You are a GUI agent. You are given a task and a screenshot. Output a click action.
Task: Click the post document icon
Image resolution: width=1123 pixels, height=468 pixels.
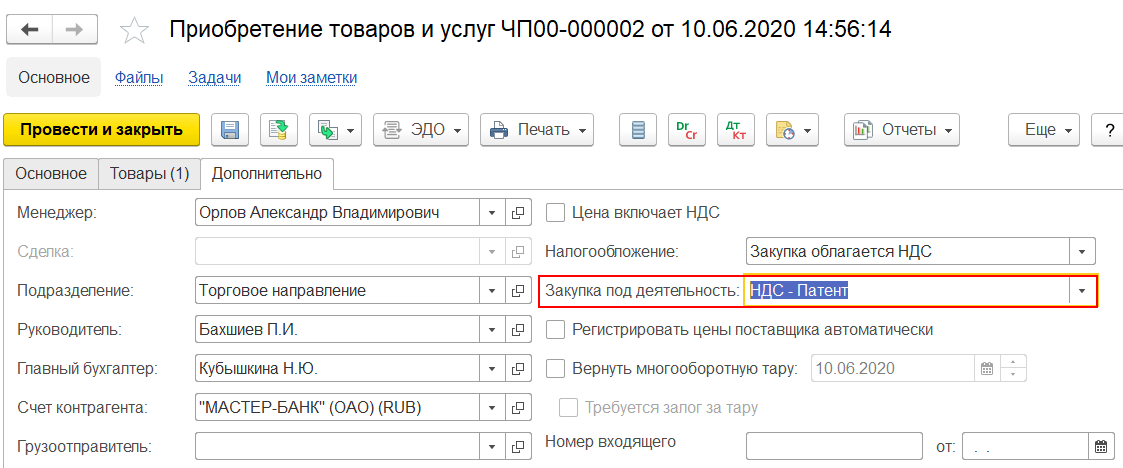[x=280, y=130]
